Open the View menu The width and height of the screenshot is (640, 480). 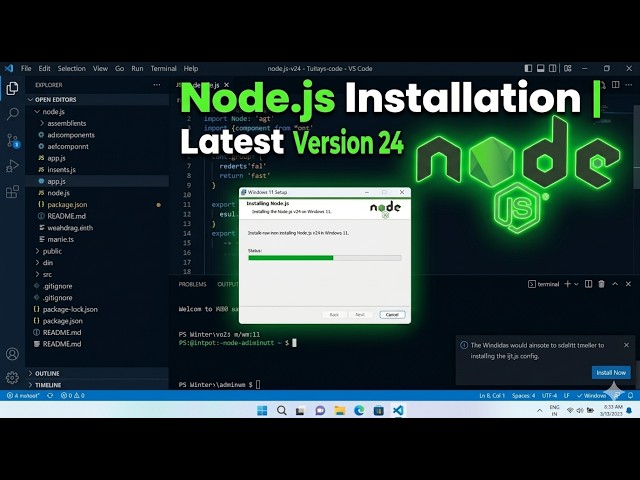[x=100, y=68]
